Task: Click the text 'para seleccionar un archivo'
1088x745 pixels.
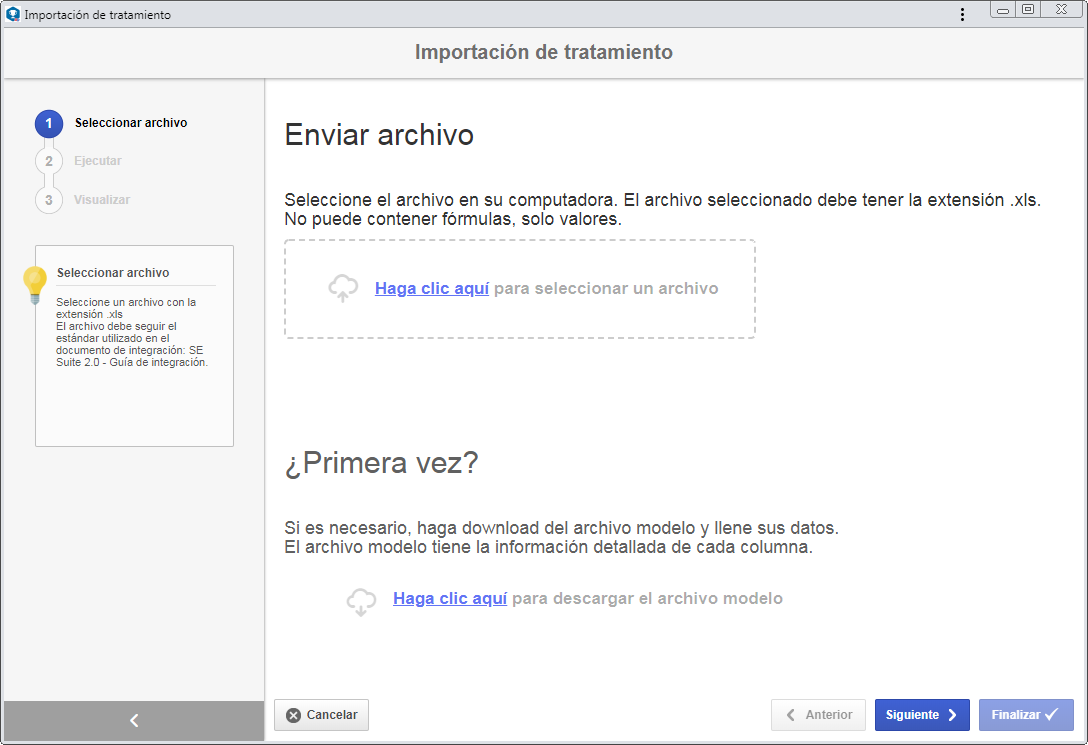Action: [x=606, y=289]
